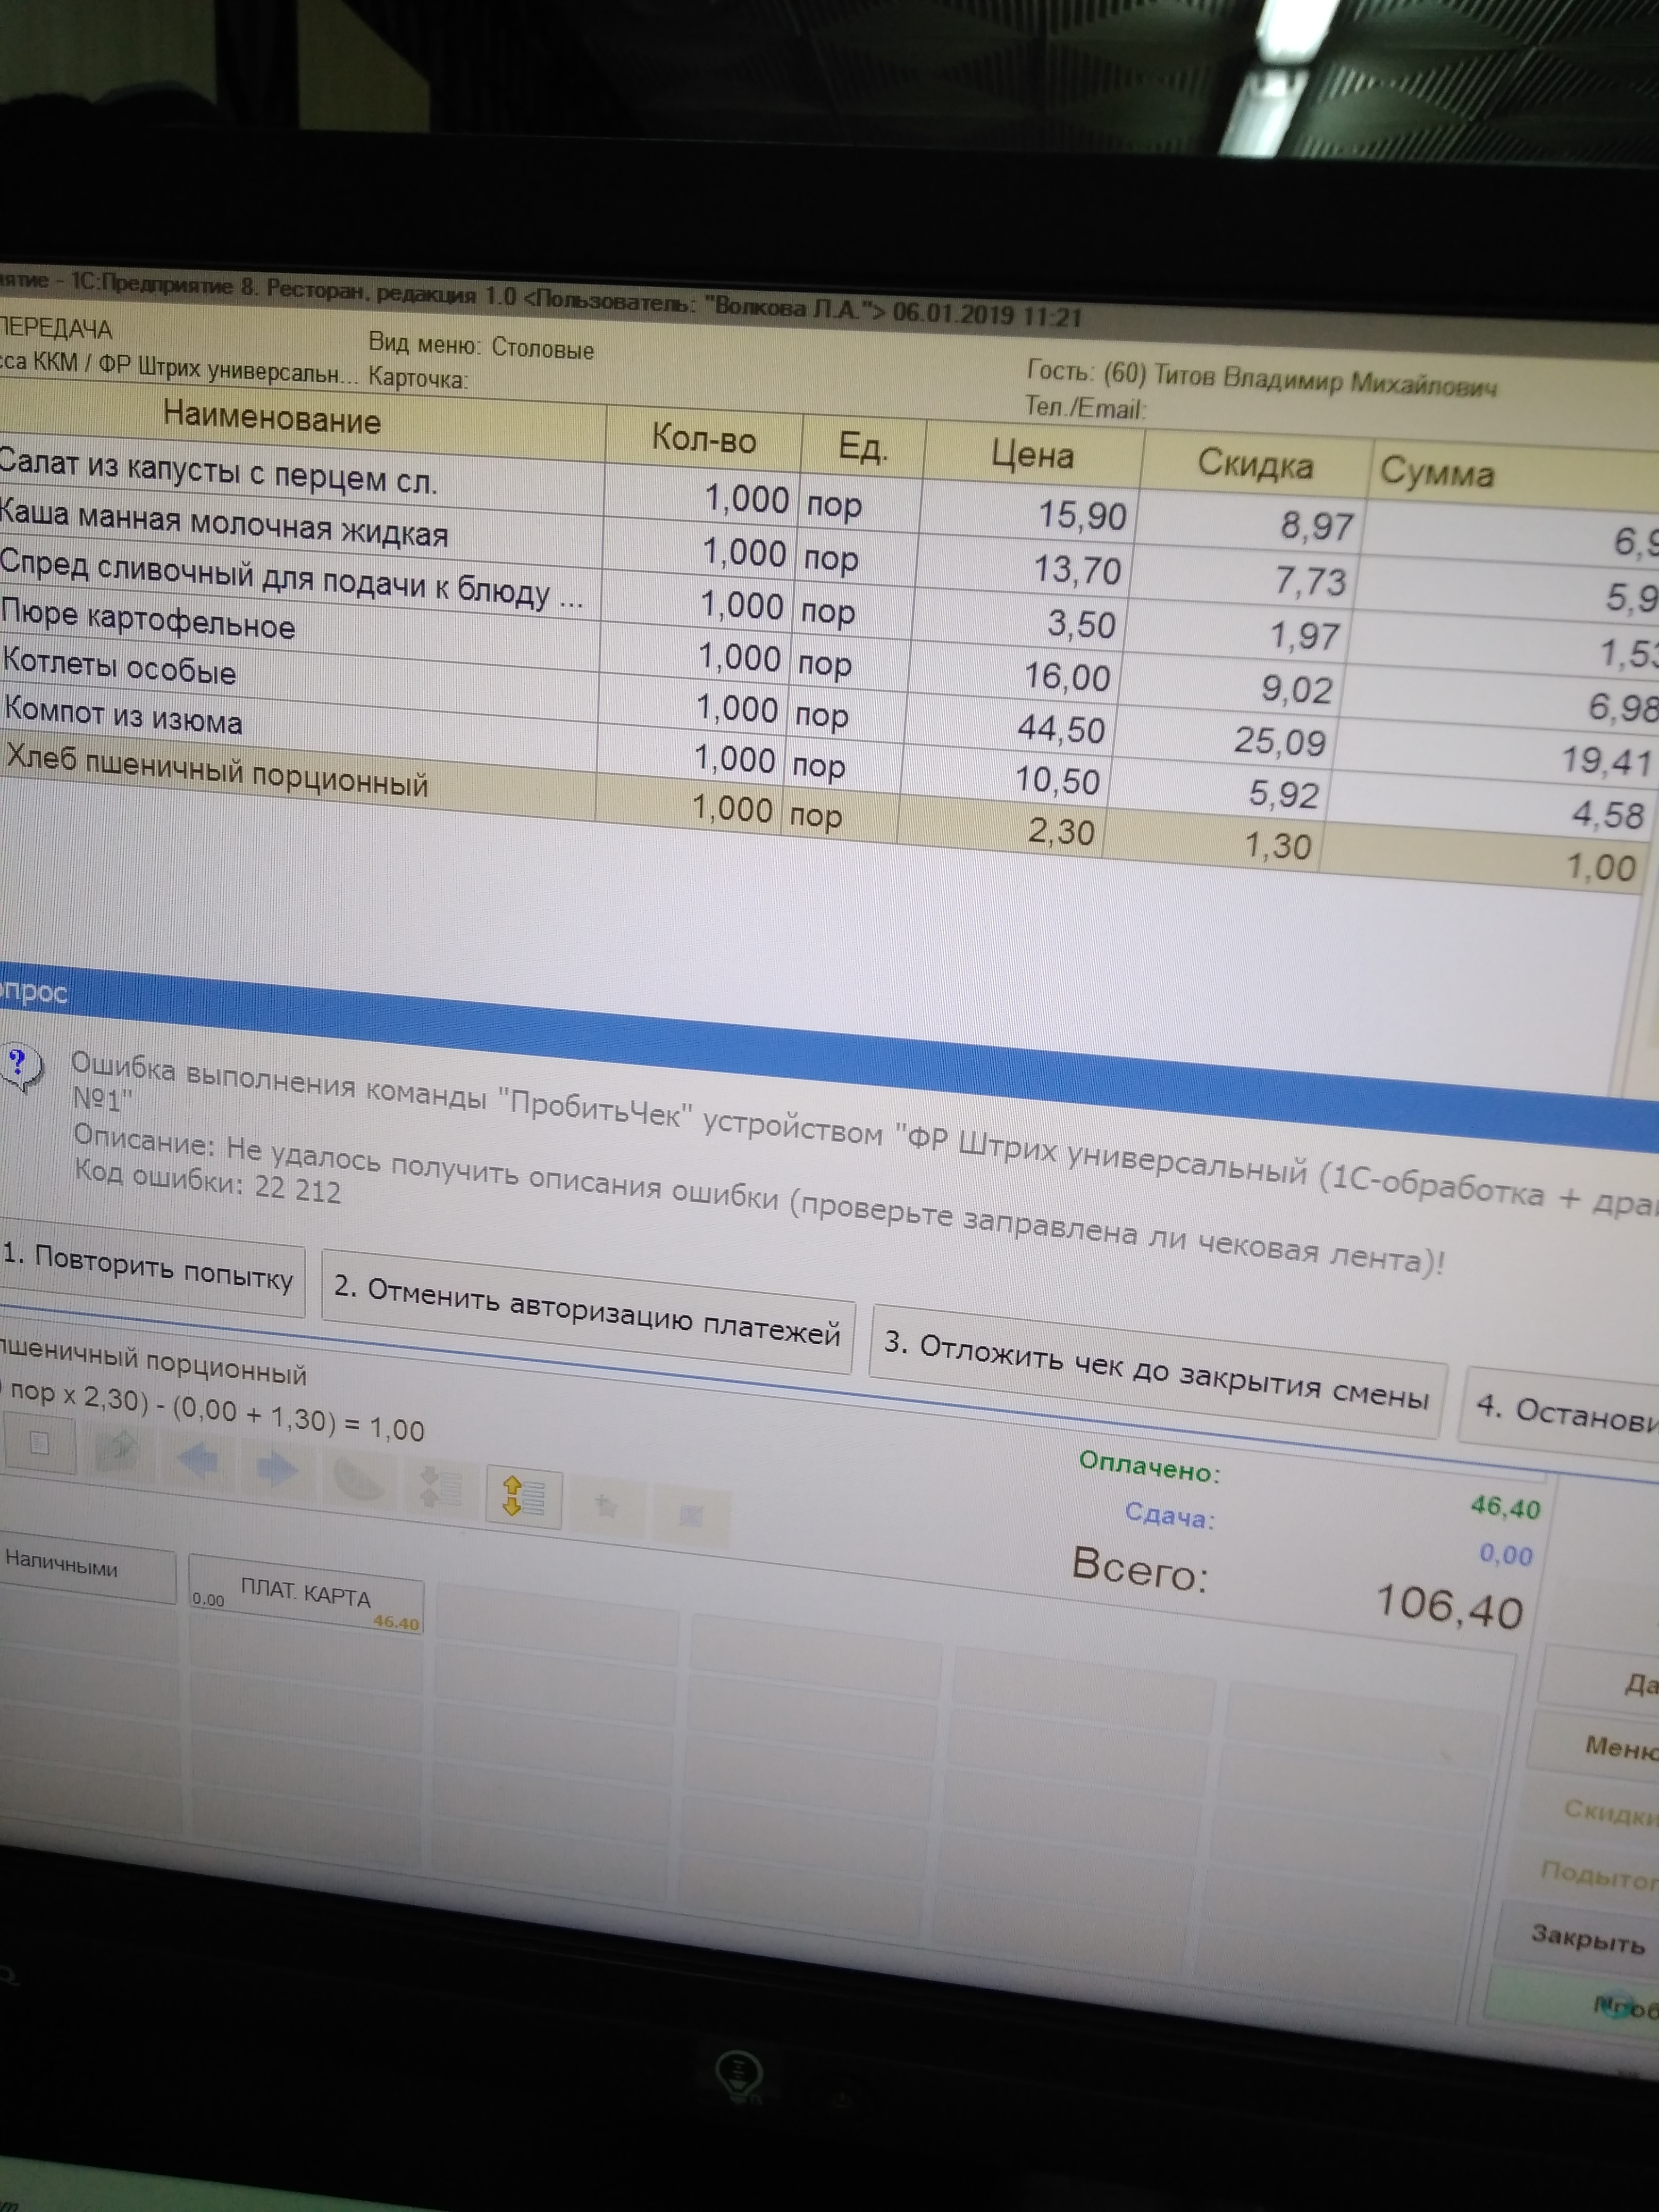1659x2212 pixels.
Task: Click the blue right arrow icon
Action: pyautogui.click(x=276, y=1468)
